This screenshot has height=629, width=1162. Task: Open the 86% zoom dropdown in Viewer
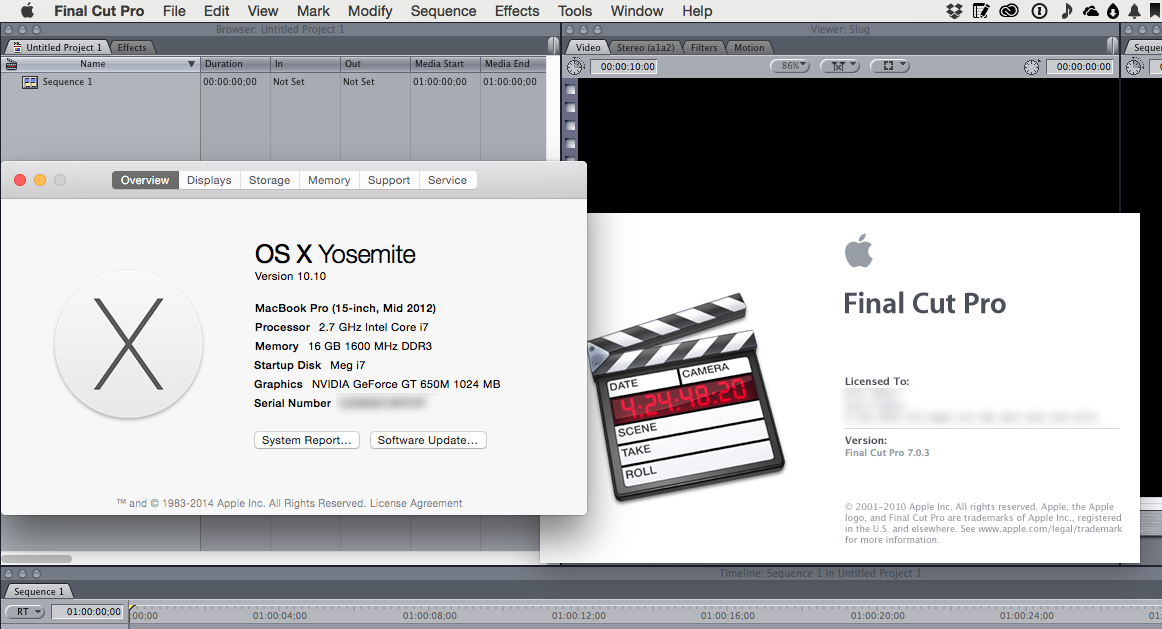(791, 66)
